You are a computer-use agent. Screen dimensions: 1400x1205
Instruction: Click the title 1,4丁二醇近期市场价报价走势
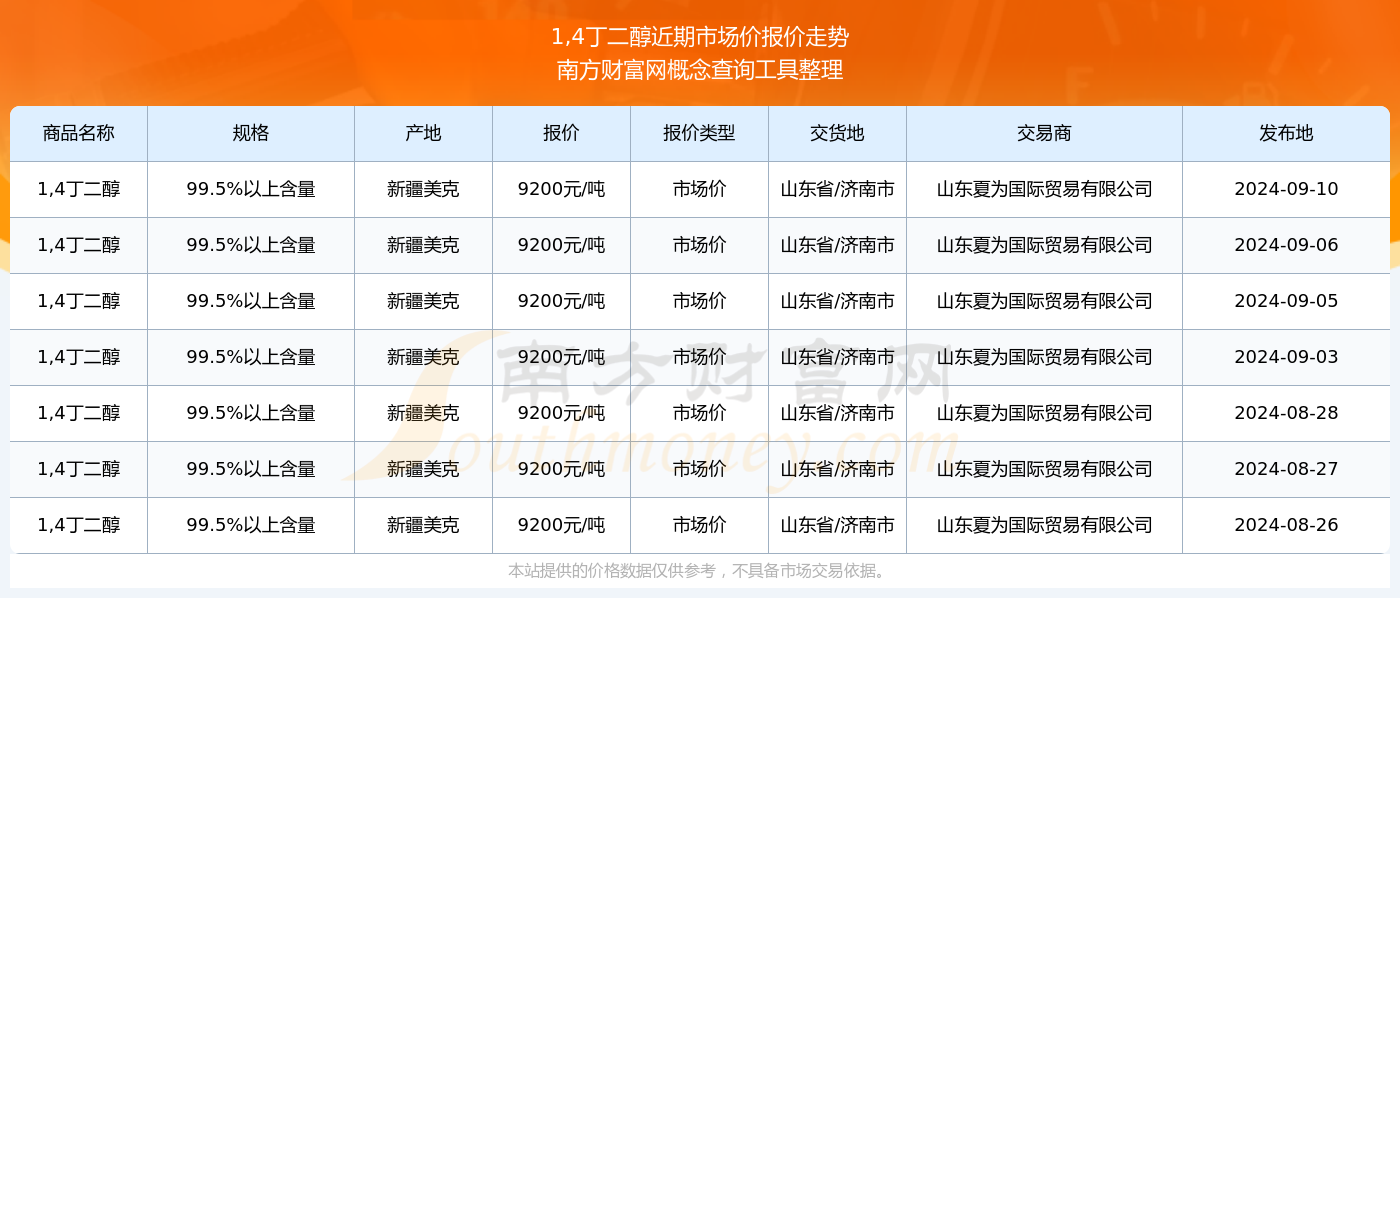[x=700, y=37]
